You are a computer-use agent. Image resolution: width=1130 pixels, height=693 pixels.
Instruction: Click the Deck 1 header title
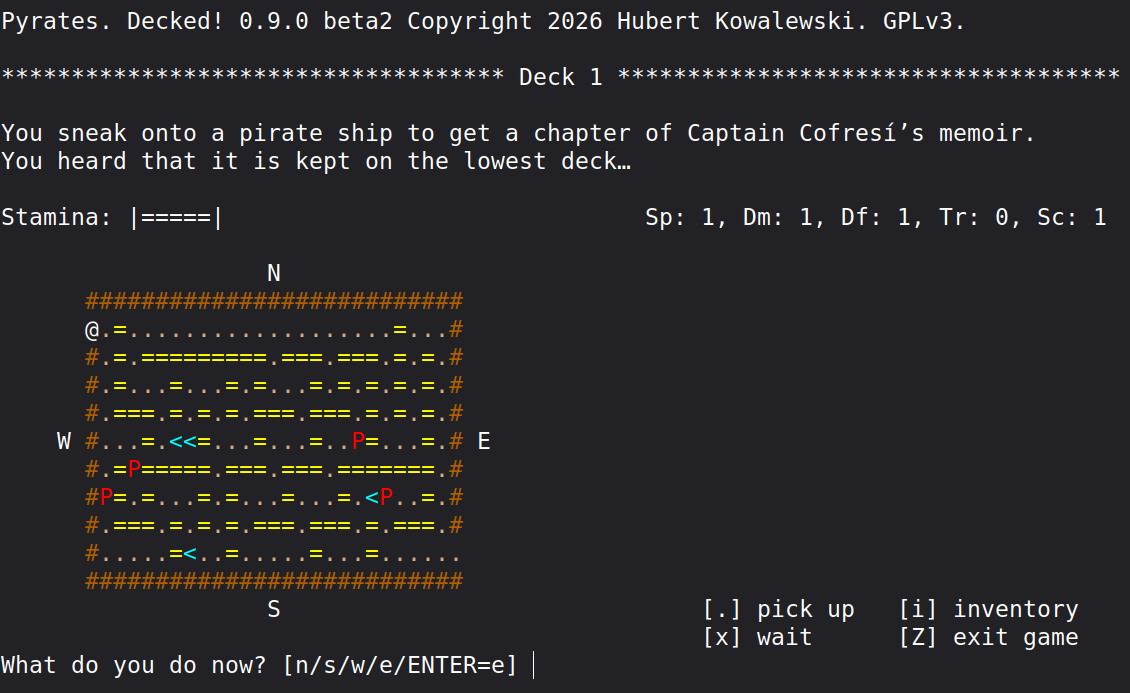[x=561, y=77]
